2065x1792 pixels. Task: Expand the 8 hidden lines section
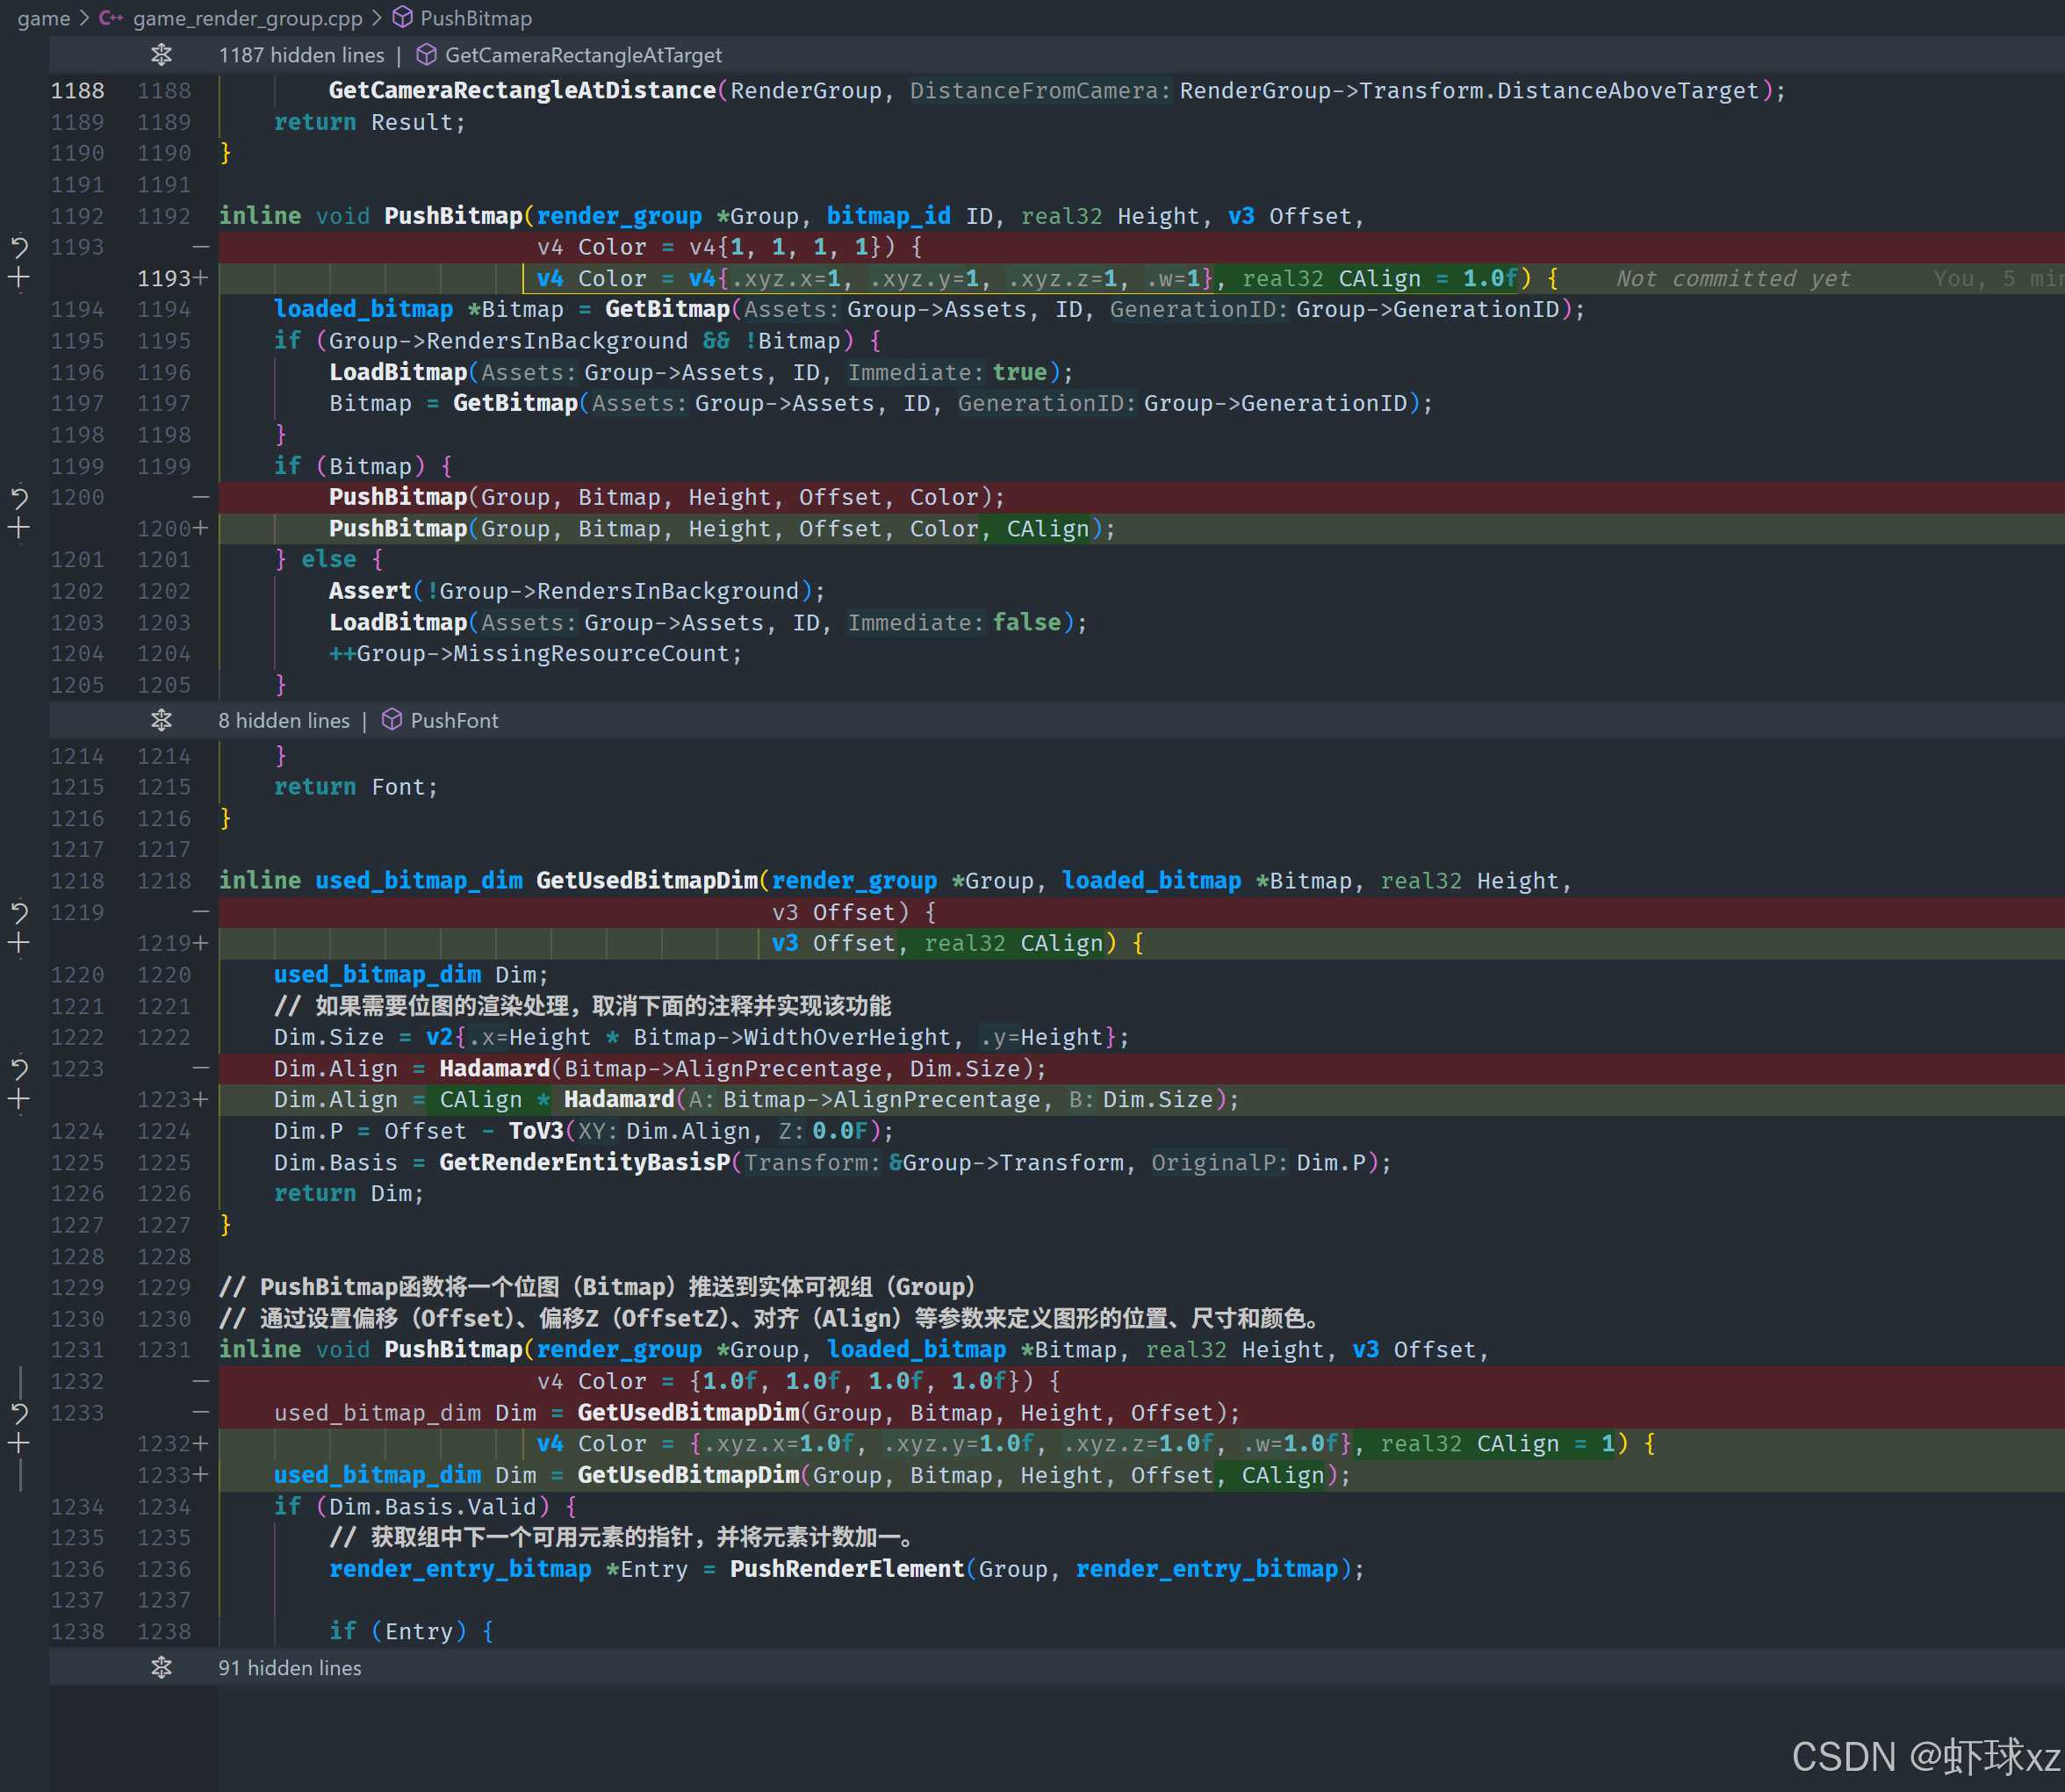pos(161,720)
